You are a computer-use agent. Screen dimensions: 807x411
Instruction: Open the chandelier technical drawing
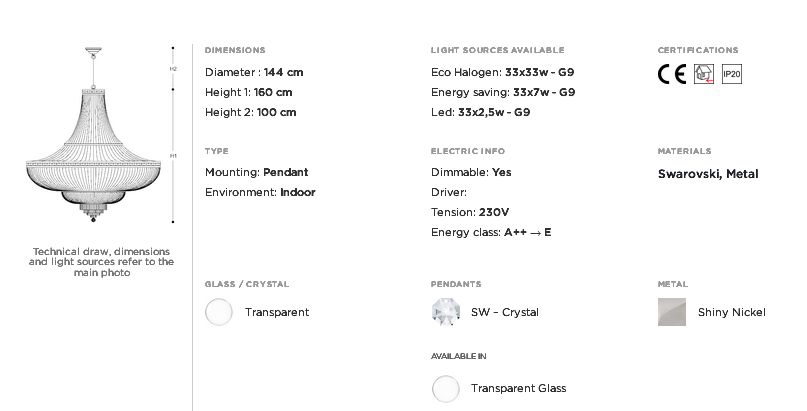(x=94, y=135)
